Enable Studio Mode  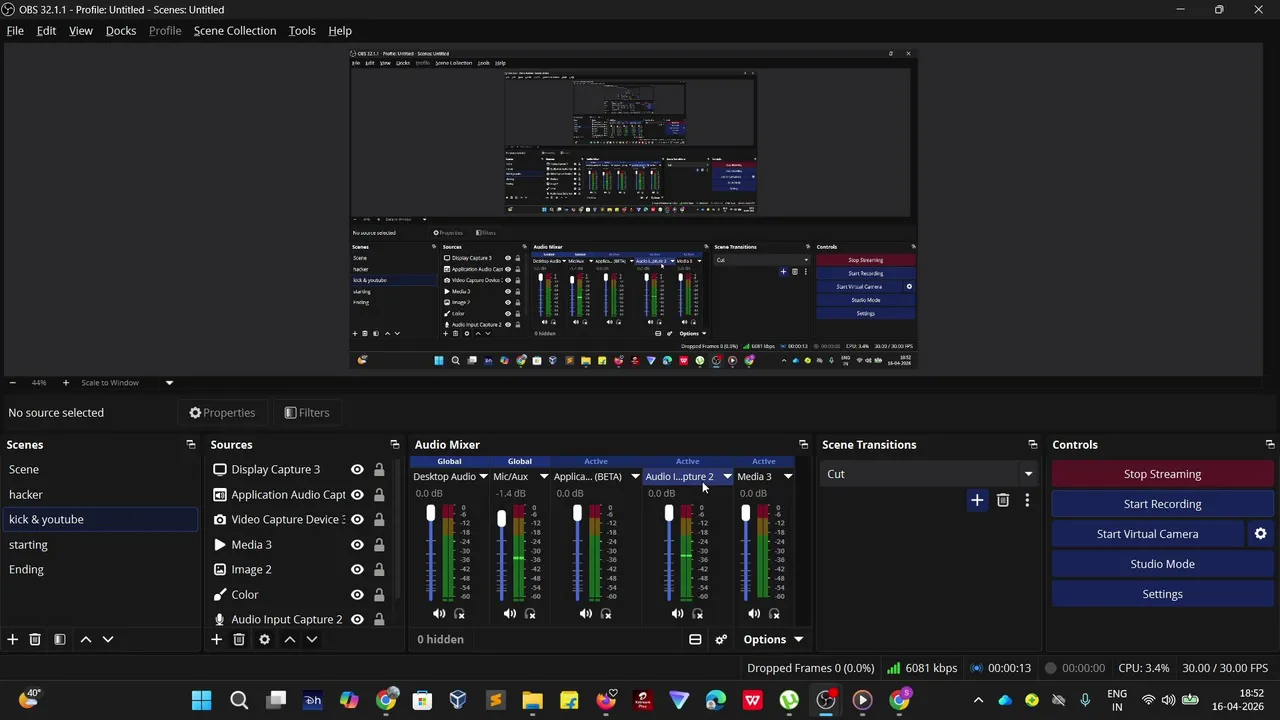click(x=1162, y=564)
